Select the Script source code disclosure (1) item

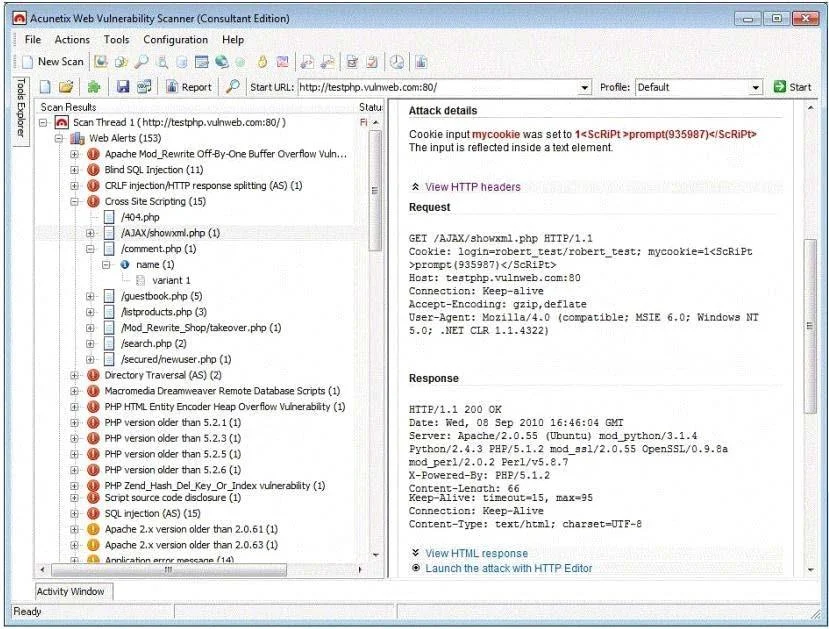[x=173, y=498]
